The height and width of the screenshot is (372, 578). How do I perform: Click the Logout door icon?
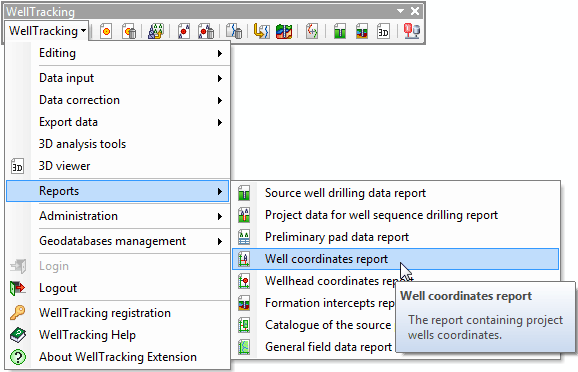coord(17,288)
